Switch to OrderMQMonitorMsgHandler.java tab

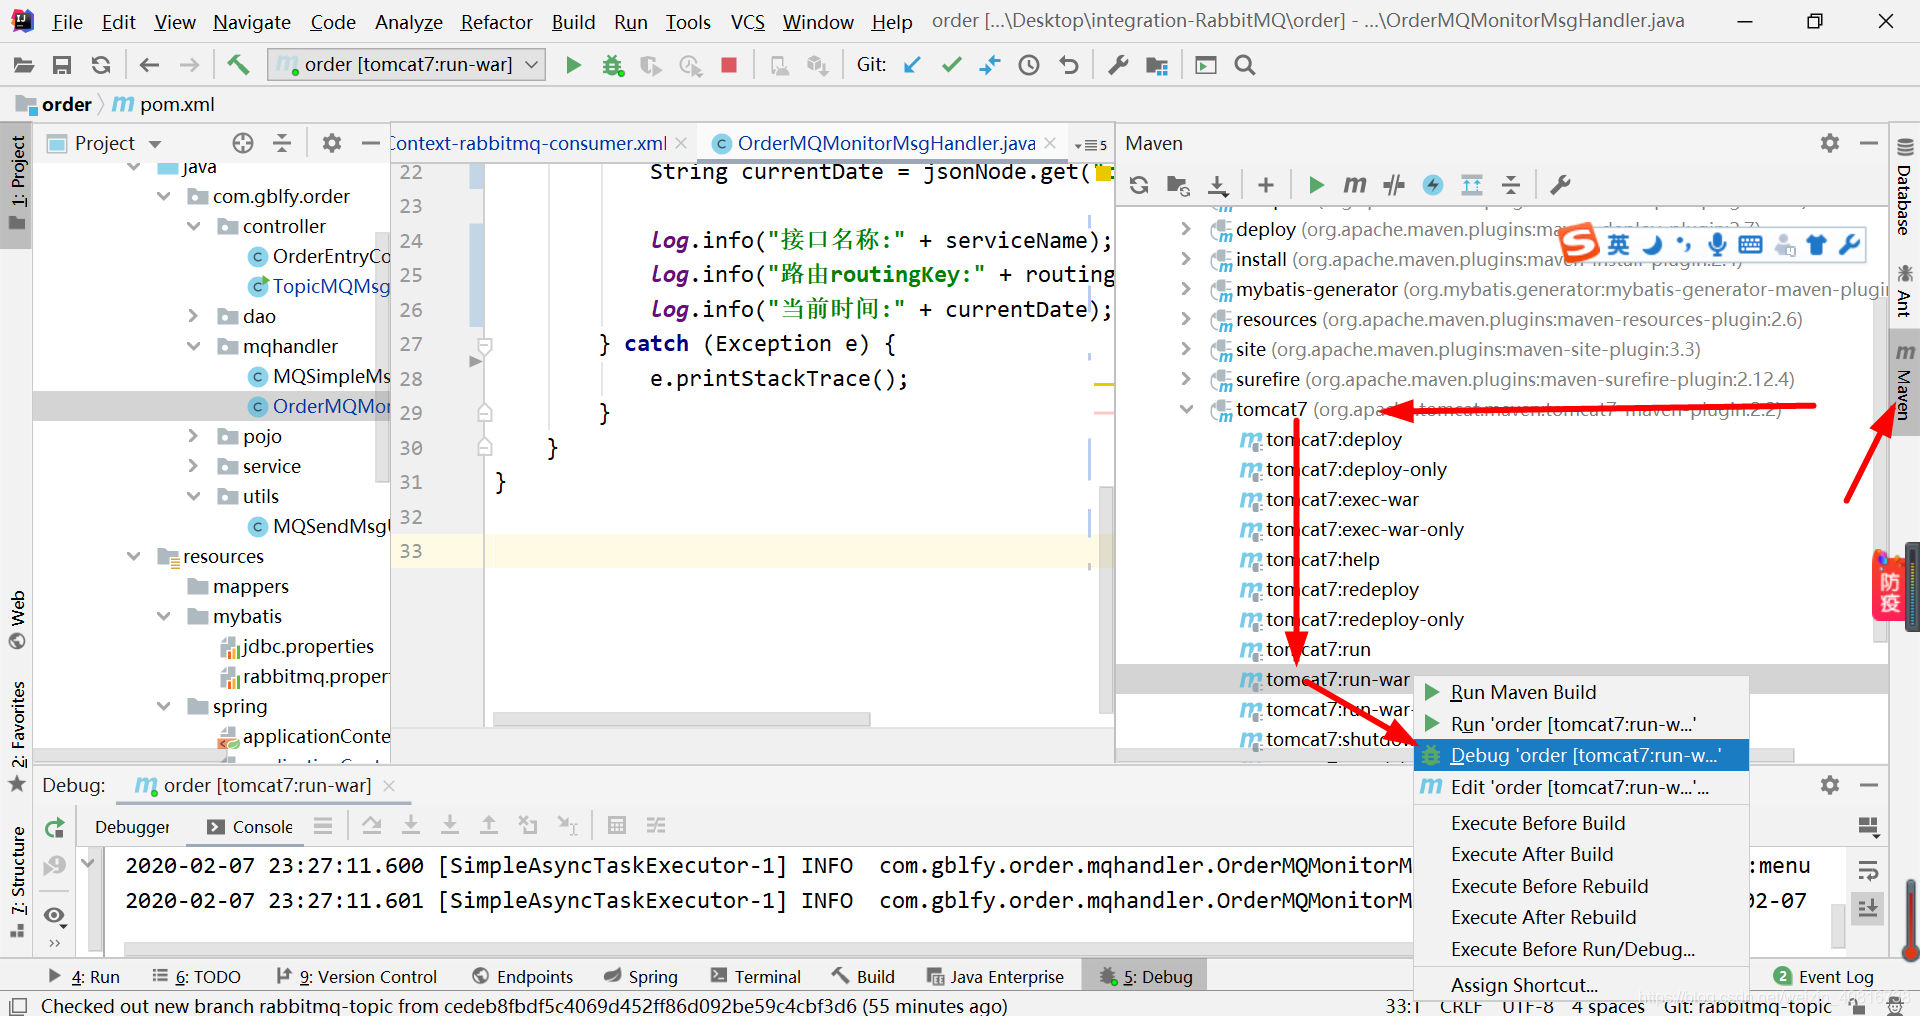click(x=885, y=143)
